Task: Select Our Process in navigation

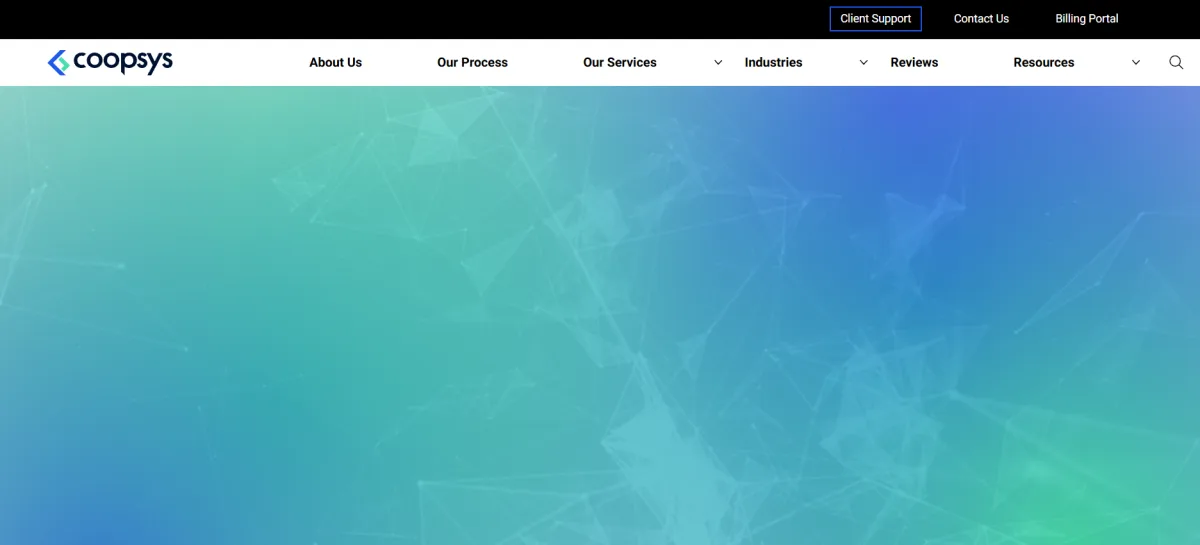Action: click(x=472, y=62)
